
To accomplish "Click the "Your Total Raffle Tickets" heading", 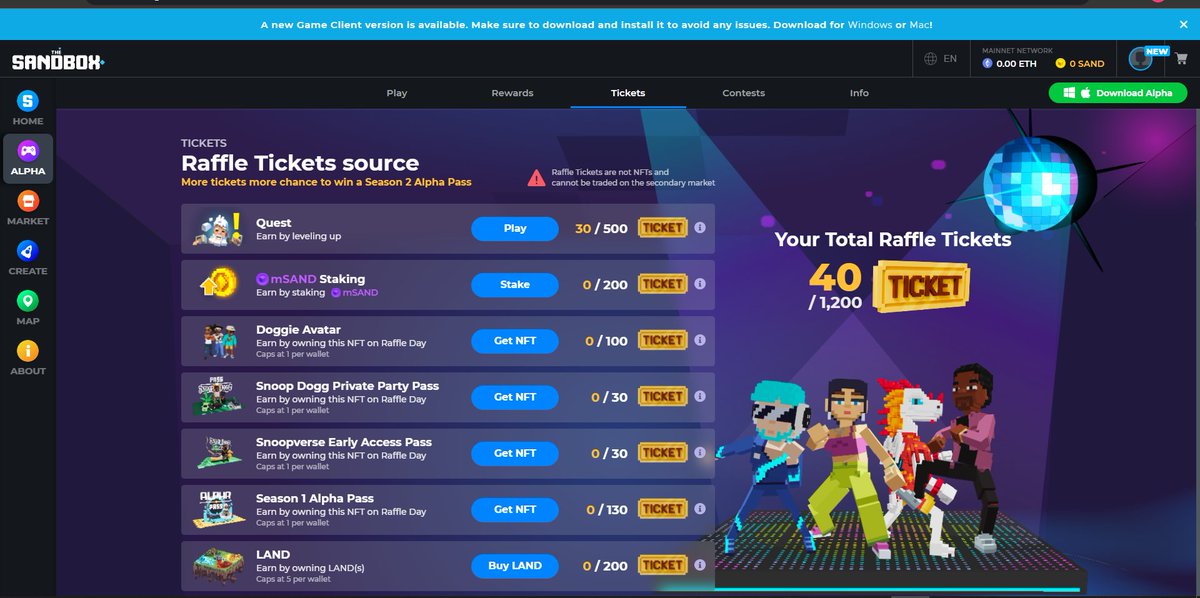I will [893, 239].
